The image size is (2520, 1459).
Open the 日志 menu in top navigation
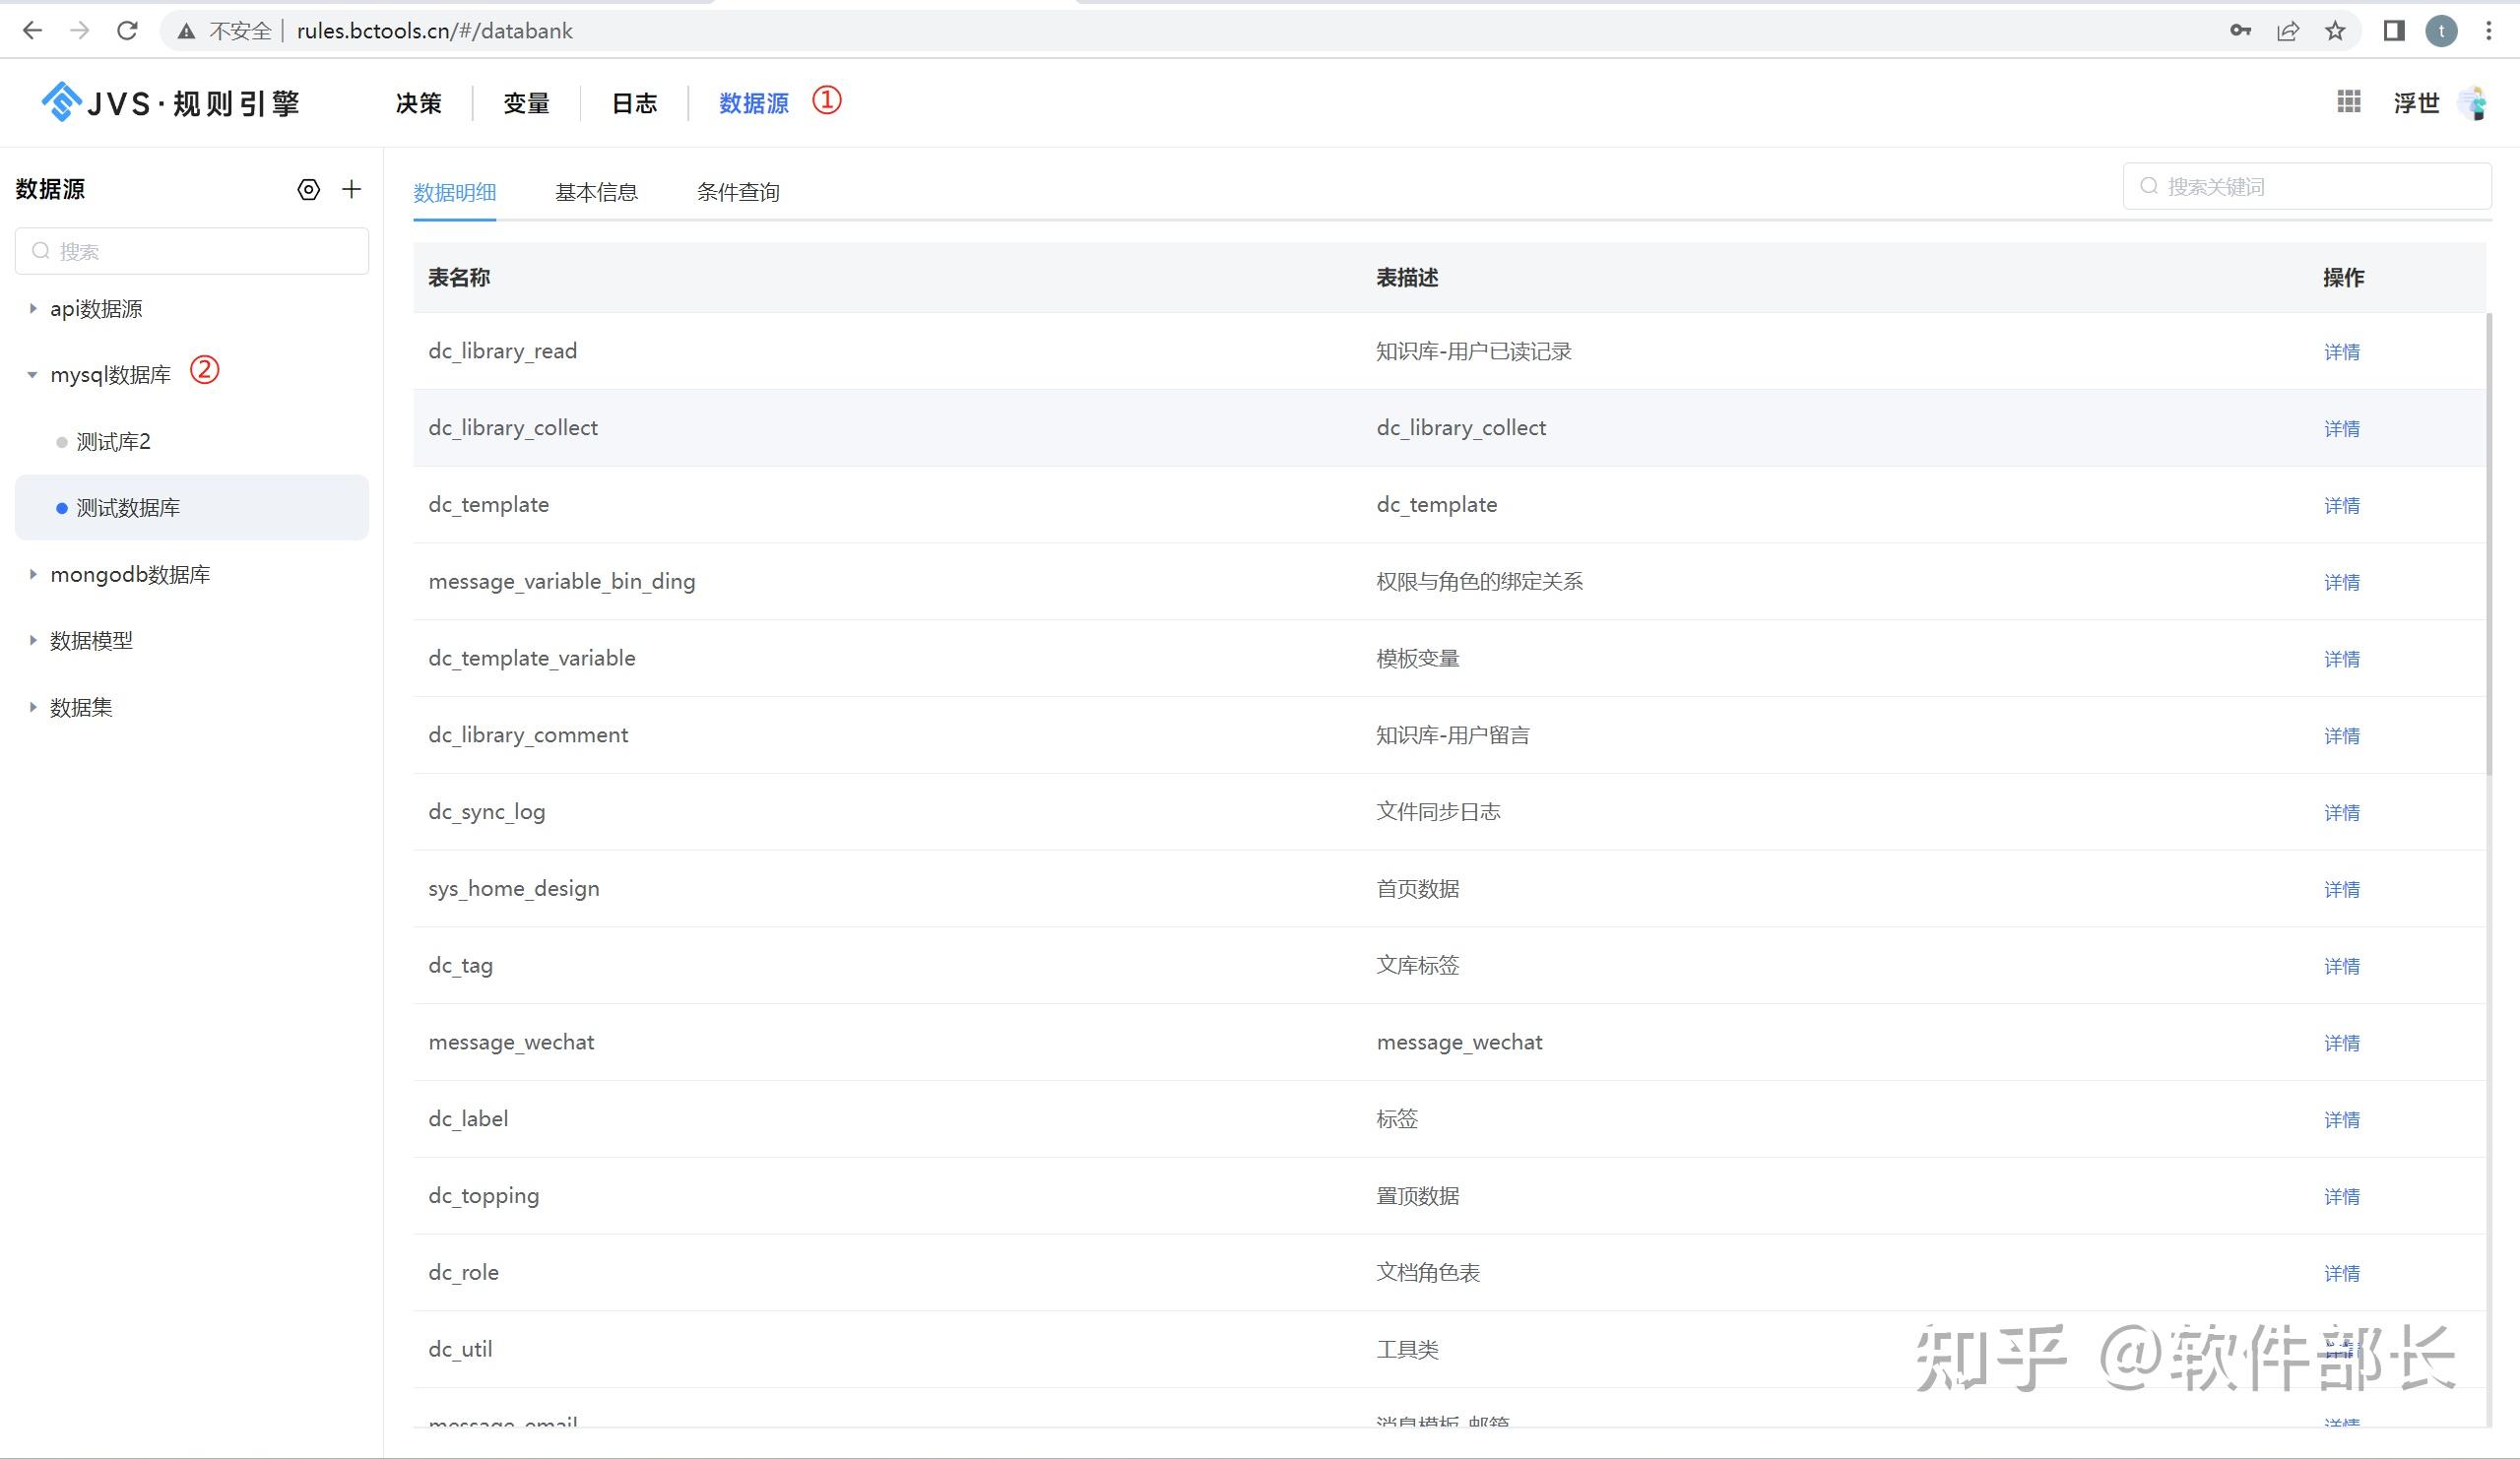635,103
